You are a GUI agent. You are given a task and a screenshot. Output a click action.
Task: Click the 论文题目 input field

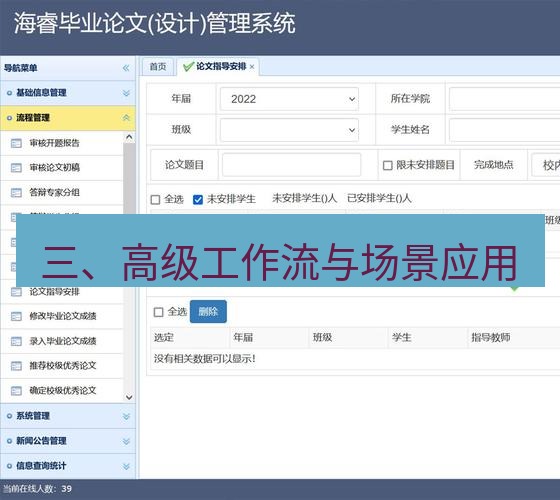(x=291, y=165)
